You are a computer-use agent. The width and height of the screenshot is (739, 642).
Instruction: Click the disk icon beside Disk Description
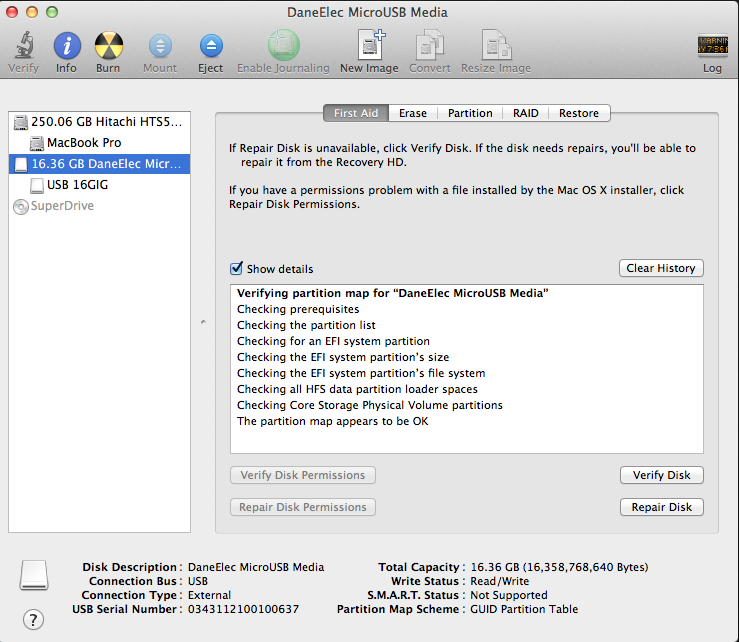click(x=34, y=575)
